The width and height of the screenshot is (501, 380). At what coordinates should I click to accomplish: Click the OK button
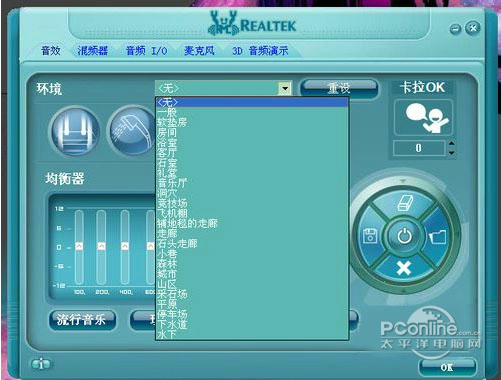click(x=447, y=367)
